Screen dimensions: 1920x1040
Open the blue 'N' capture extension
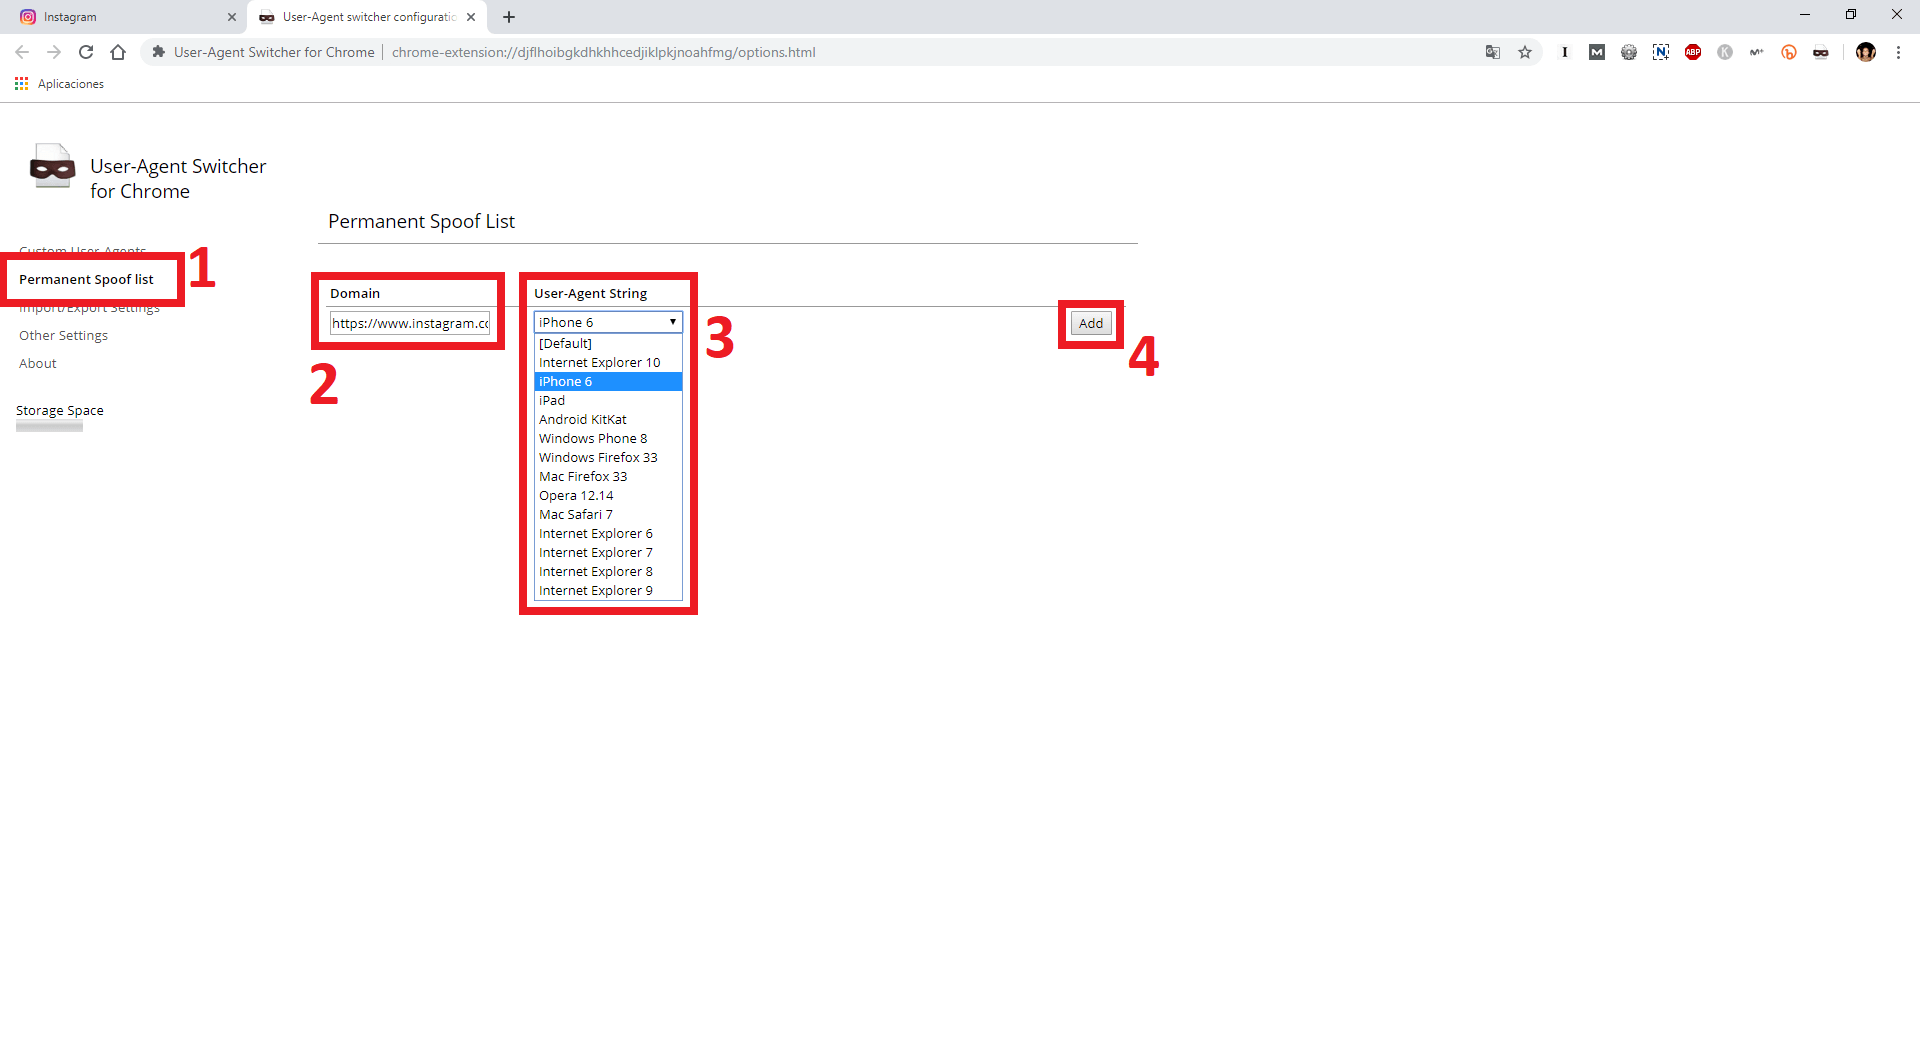tap(1661, 52)
